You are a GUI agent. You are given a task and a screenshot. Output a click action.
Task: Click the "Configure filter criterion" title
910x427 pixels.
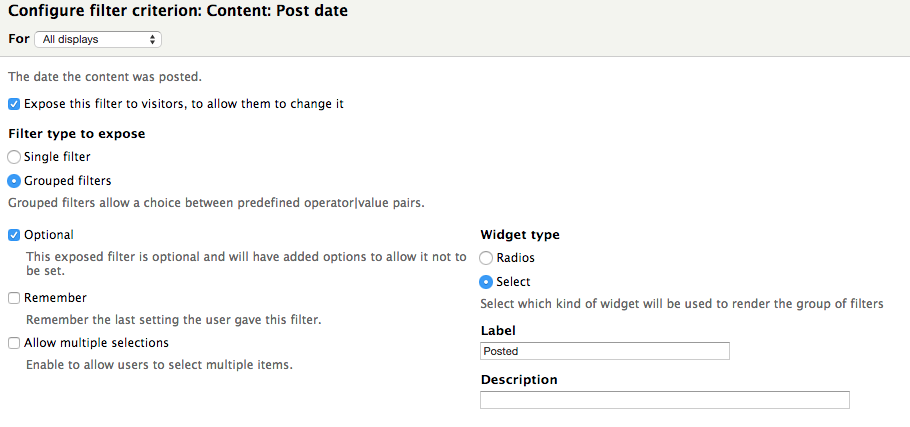click(x=178, y=10)
